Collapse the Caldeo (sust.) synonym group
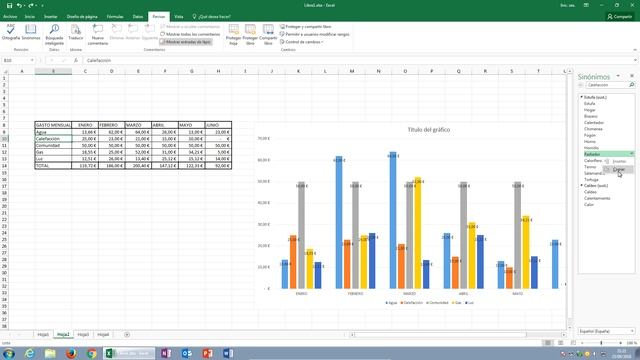Screen dimensions: 640x360 tap(582, 185)
